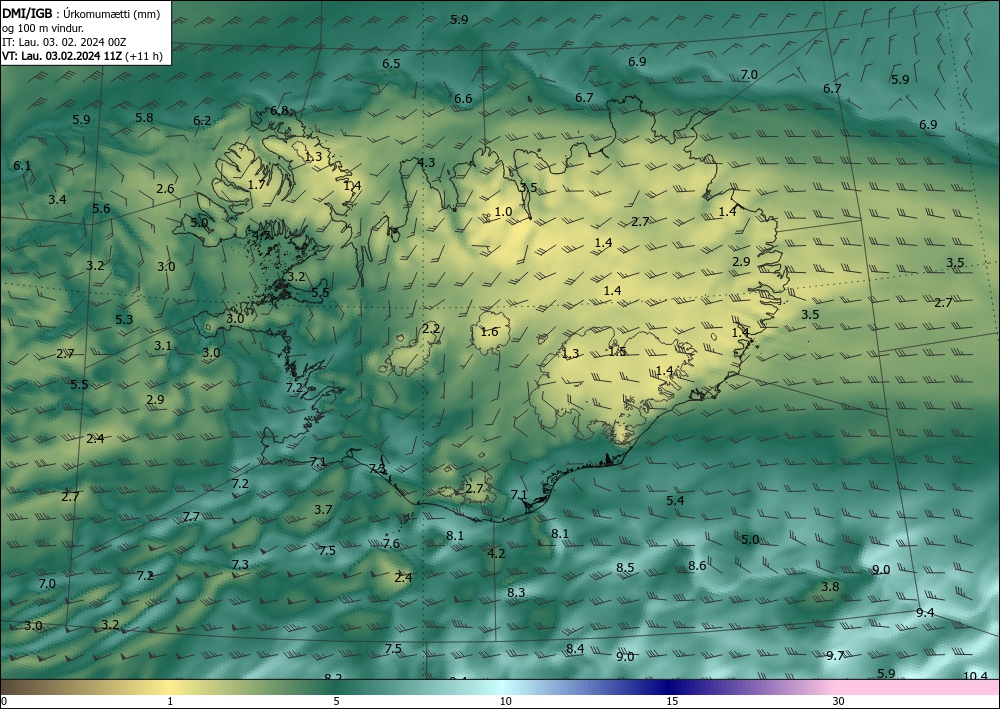
Task: Click the 3.1 value label
Action: click(163, 346)
